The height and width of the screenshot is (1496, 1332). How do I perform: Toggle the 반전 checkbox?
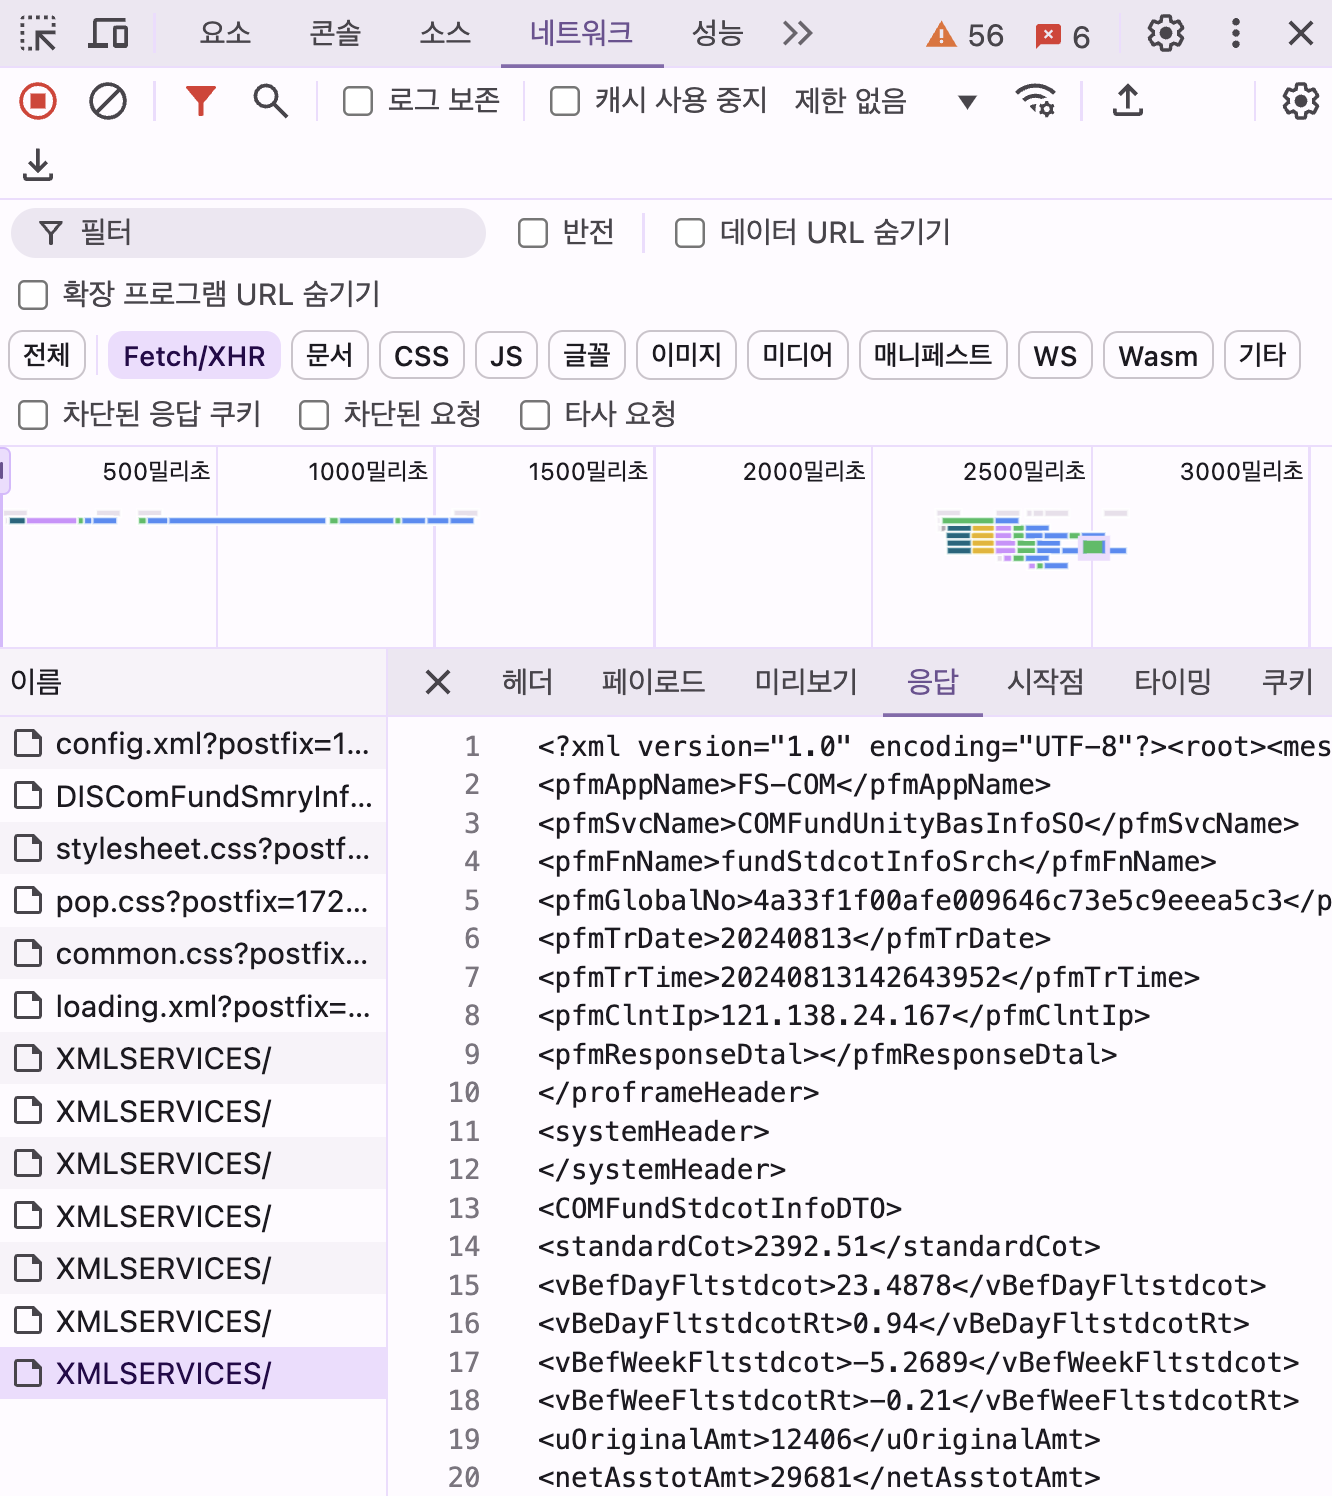(533, 233)
